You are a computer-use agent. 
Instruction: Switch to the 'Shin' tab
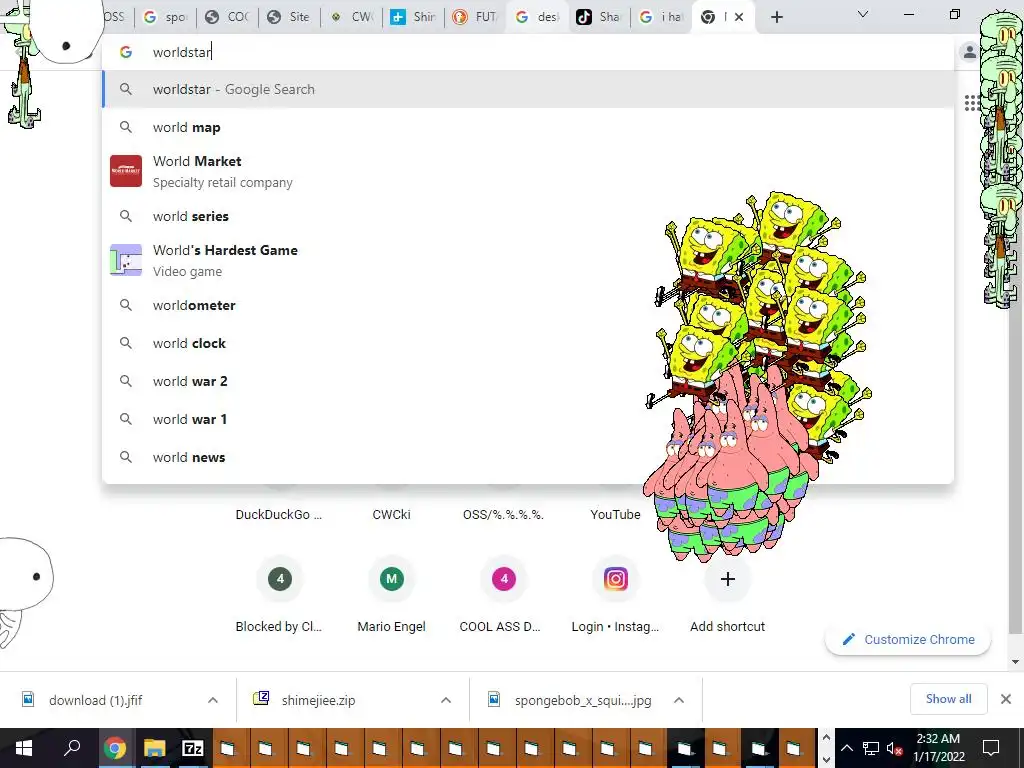point(413,17)
